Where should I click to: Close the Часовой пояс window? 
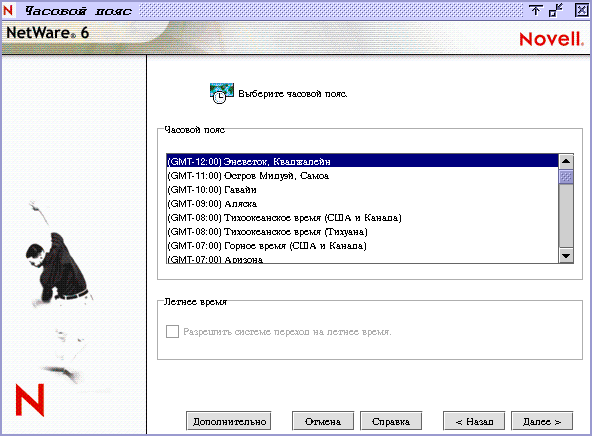pos(581,10)
